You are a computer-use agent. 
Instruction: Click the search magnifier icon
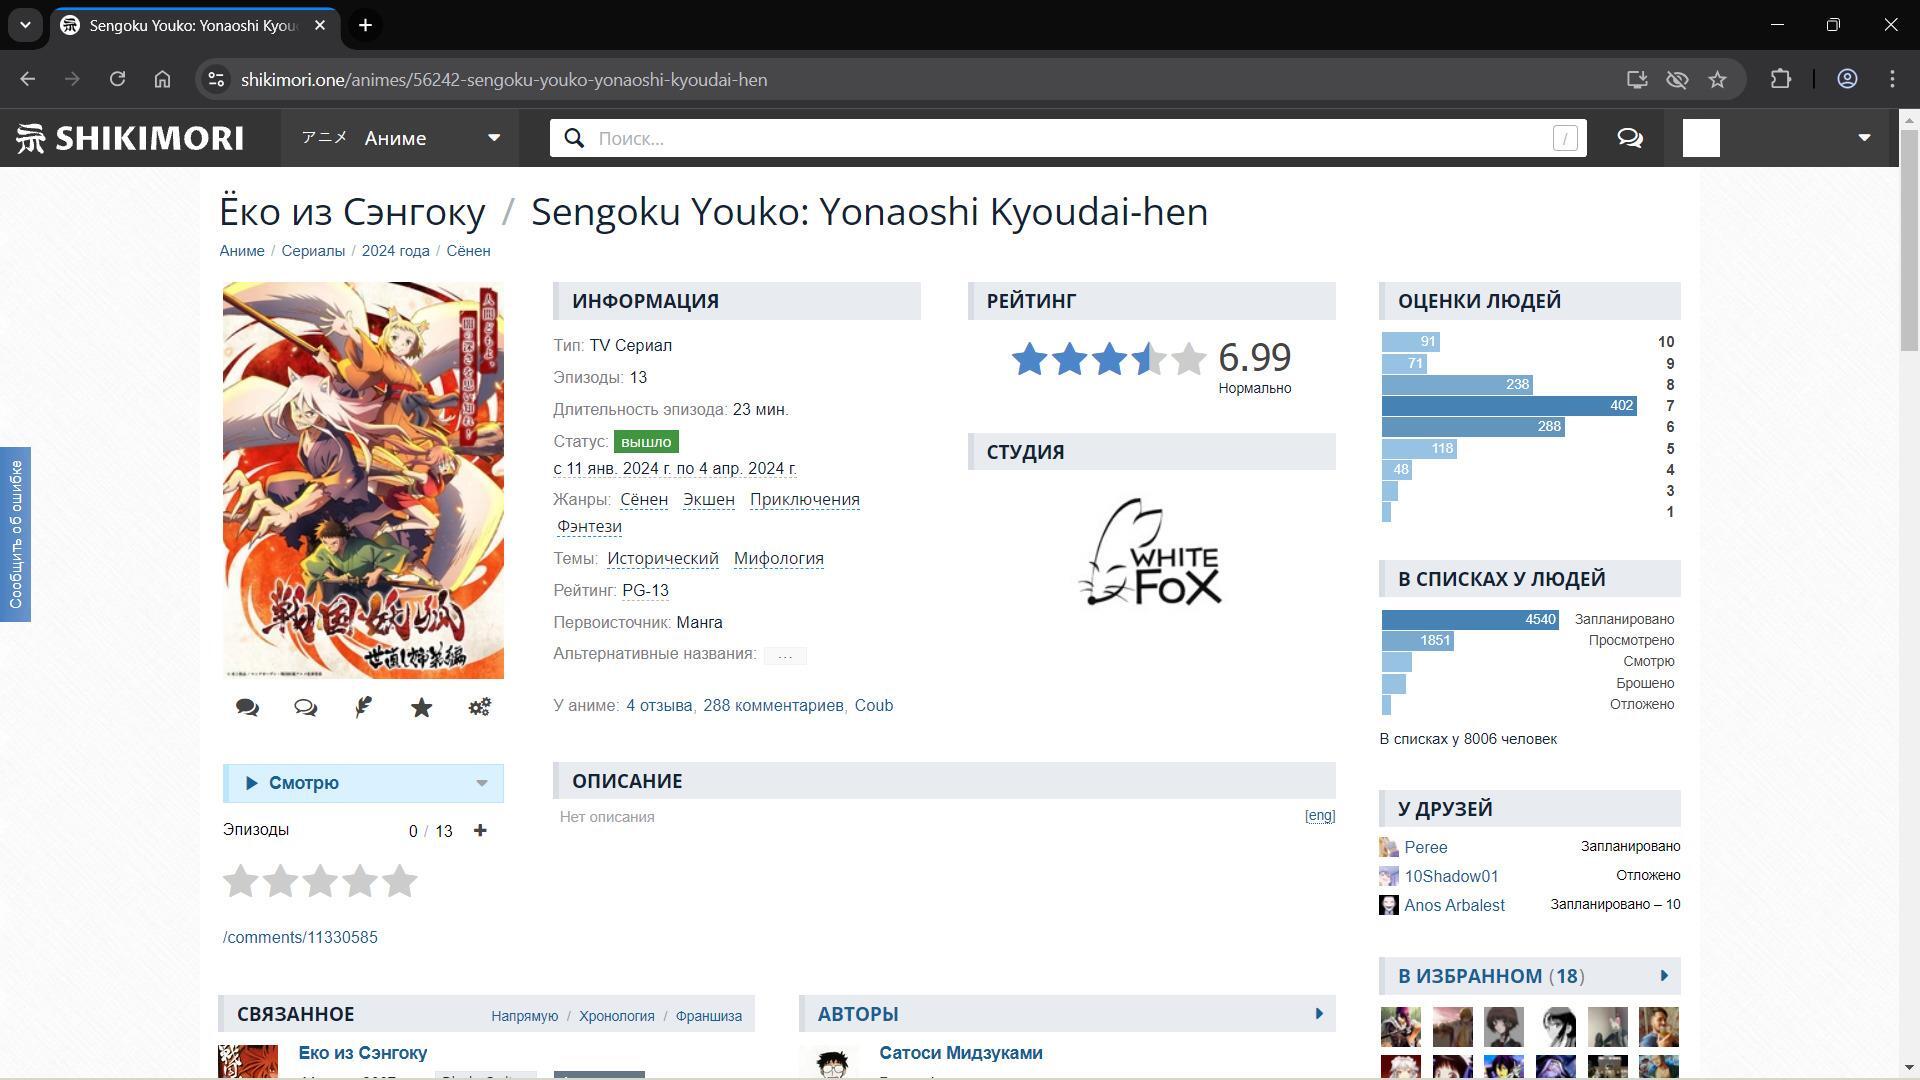pyautogui.click(x=574, y=138)
